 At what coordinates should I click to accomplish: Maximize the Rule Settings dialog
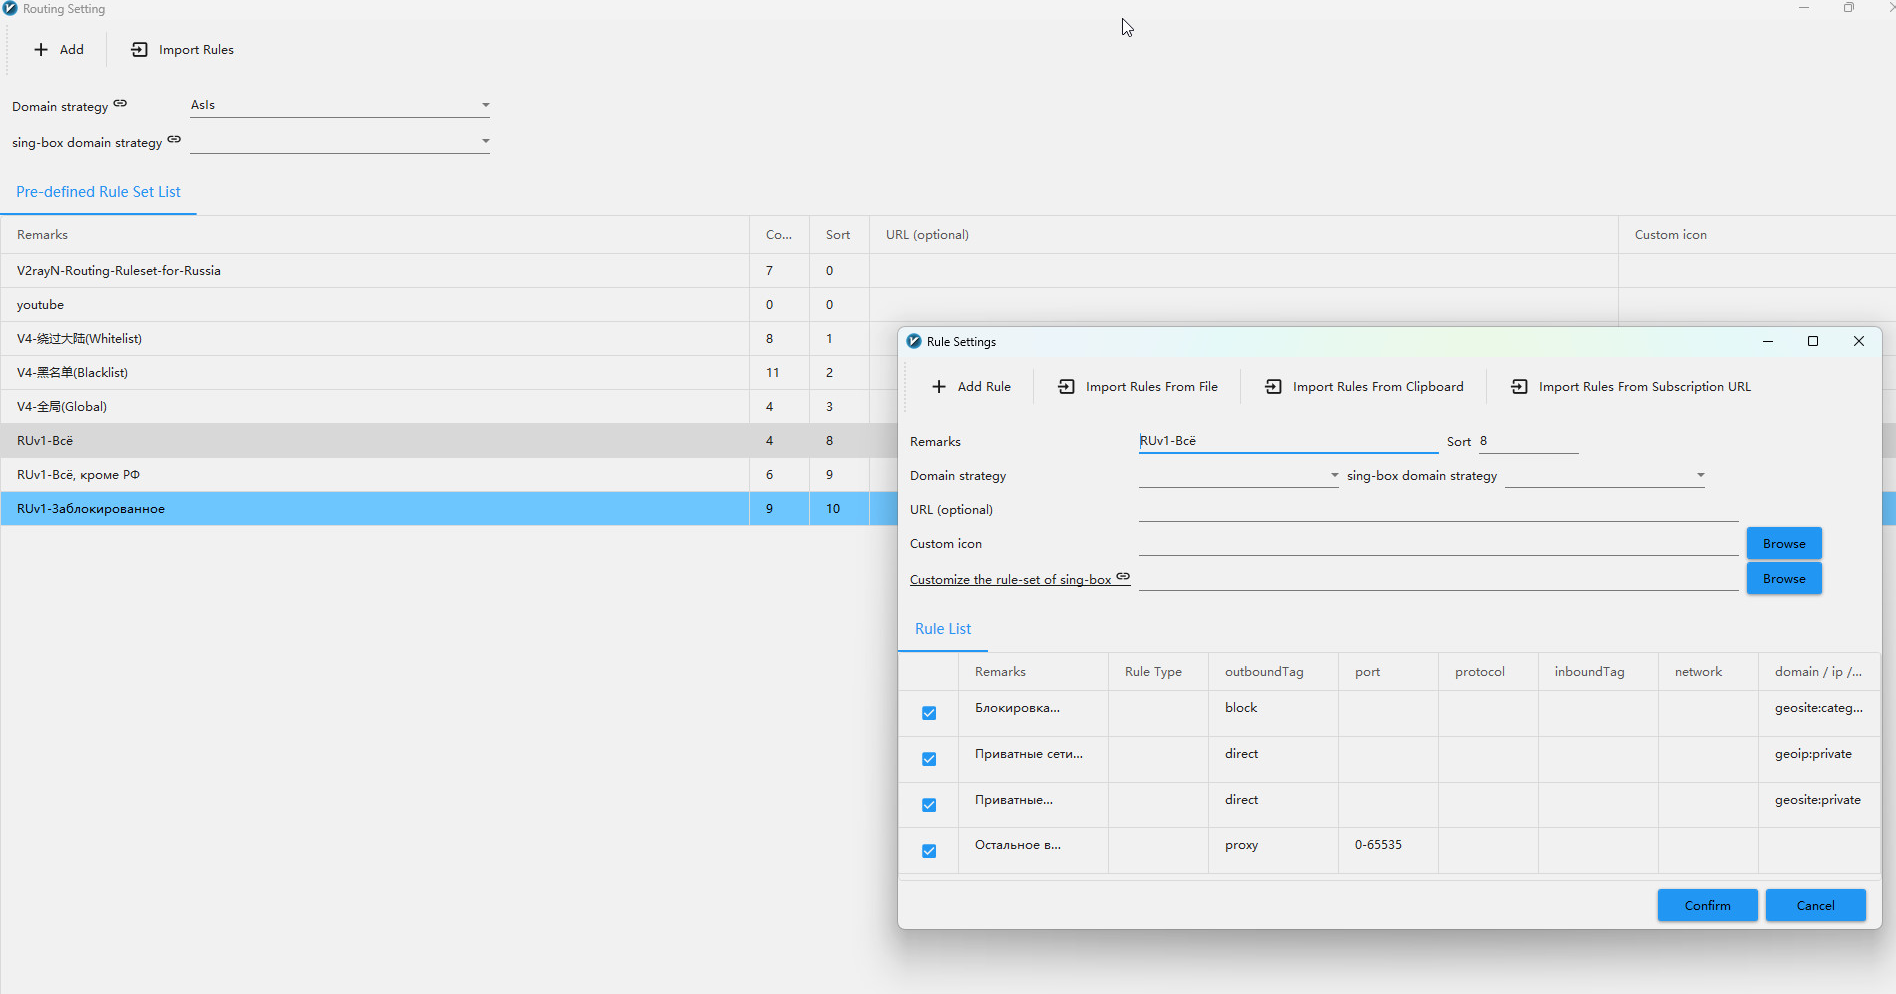[x=1813, y=341]
